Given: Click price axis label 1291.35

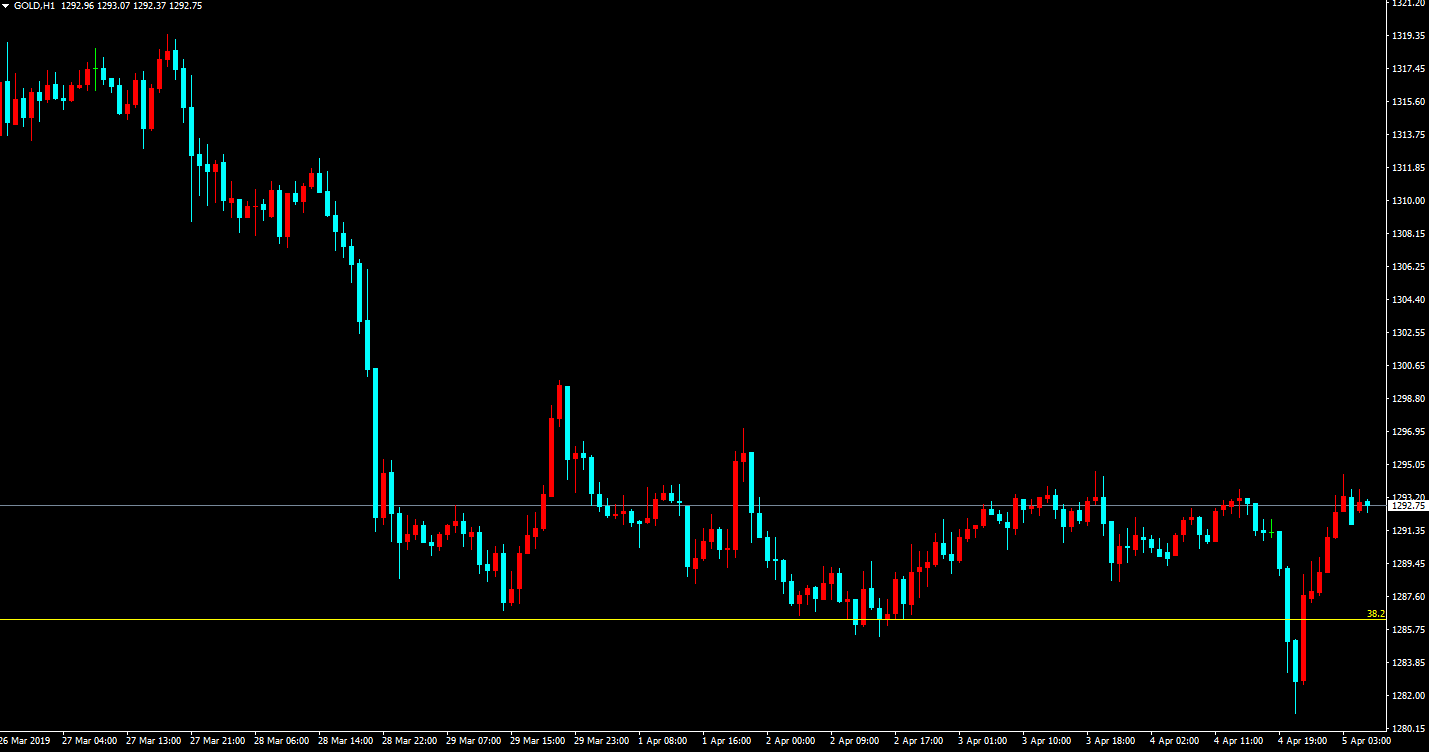Looking at the screenshot, I should (x=1407, y=530).
